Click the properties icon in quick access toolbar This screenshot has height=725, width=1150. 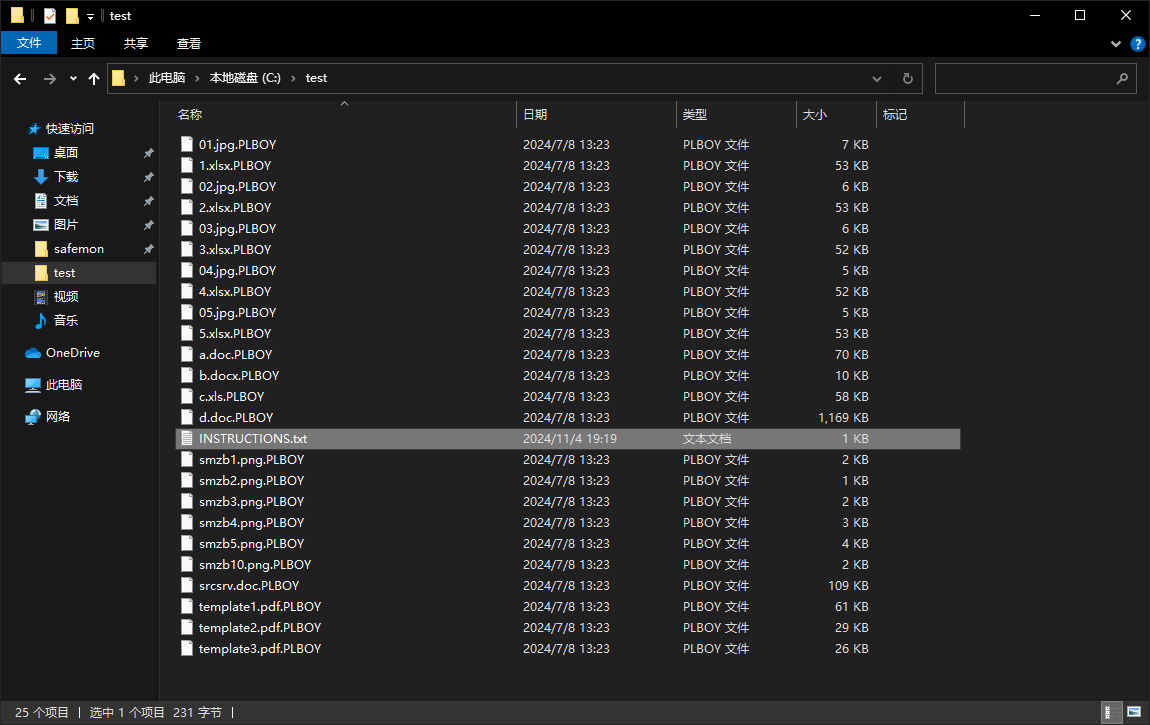coord(50,16)
